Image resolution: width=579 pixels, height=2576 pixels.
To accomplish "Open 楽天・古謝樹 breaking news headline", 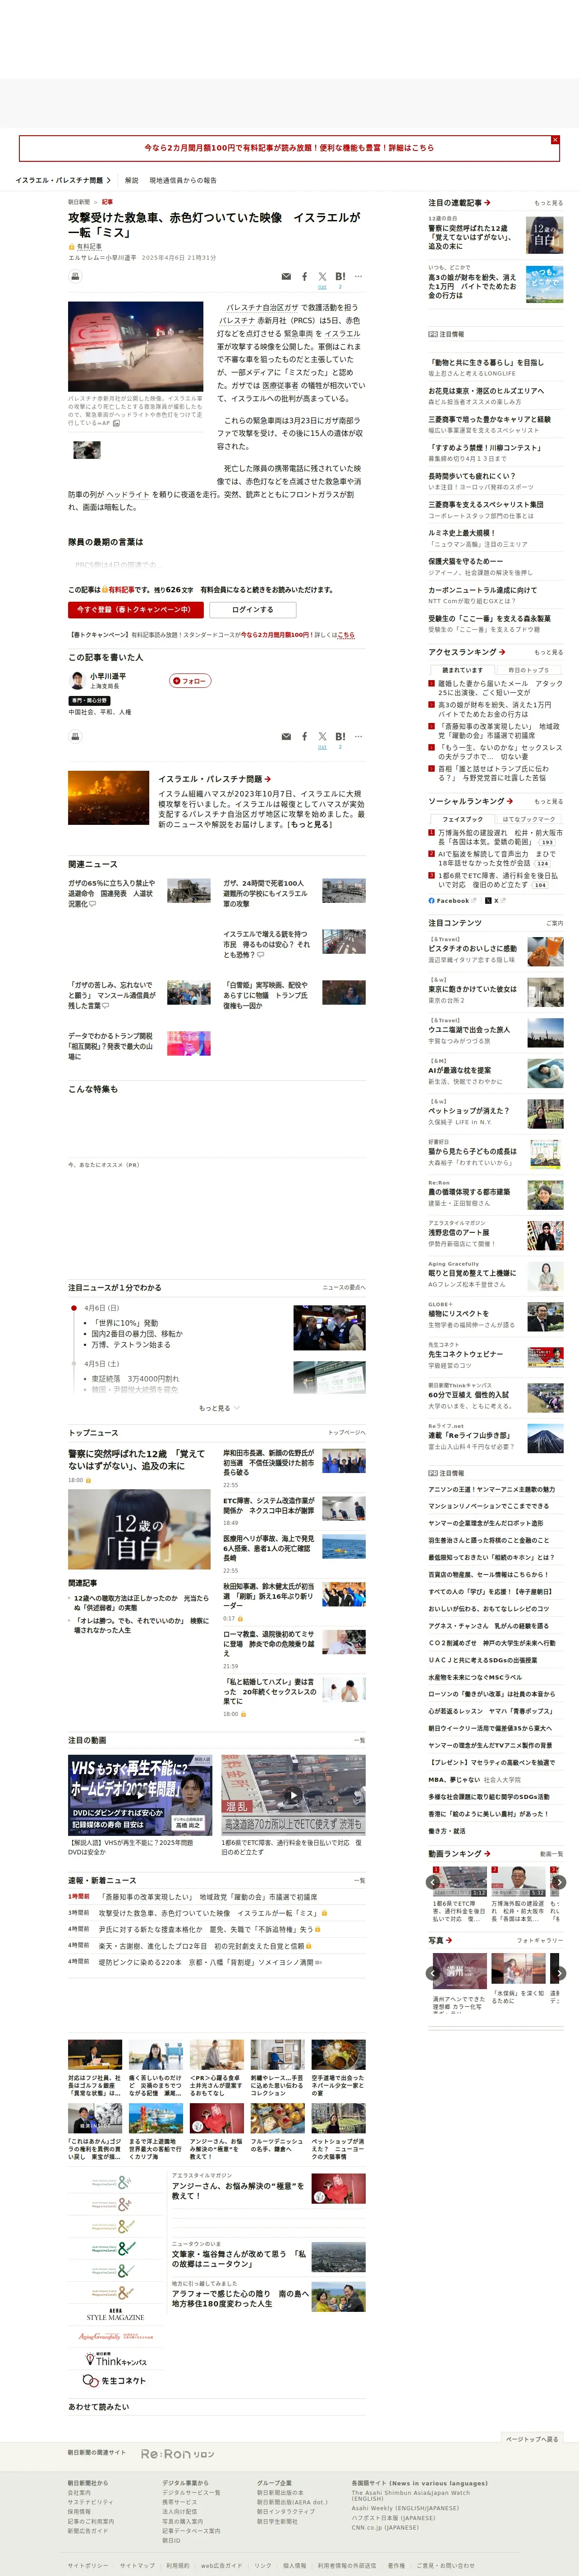I will (x=201, y=1946).
